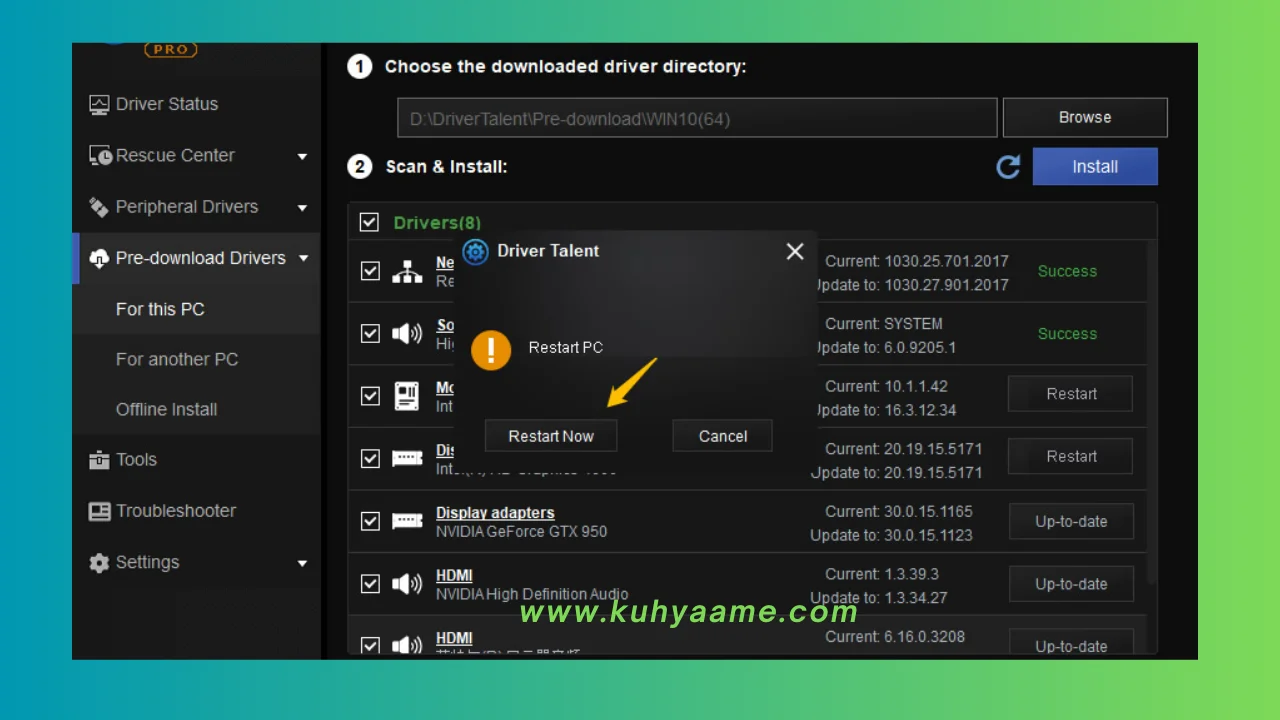Screen dimensions: 1280x720
Task: Uncheck NVIDIA High Definition Audio checkbox
Action: [x=370, y=583]
